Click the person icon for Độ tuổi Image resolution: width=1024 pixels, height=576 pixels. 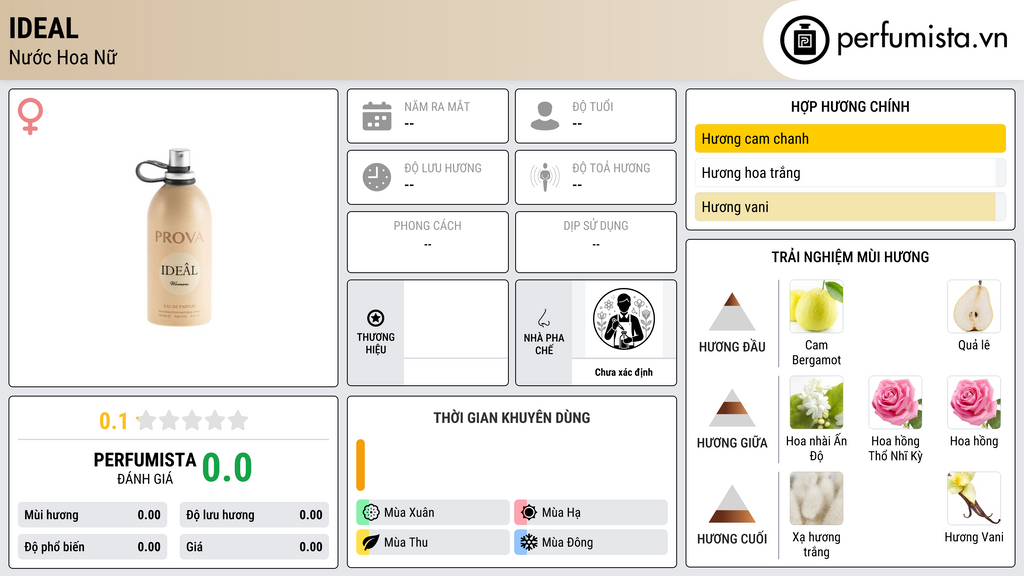tap(545, 116)
